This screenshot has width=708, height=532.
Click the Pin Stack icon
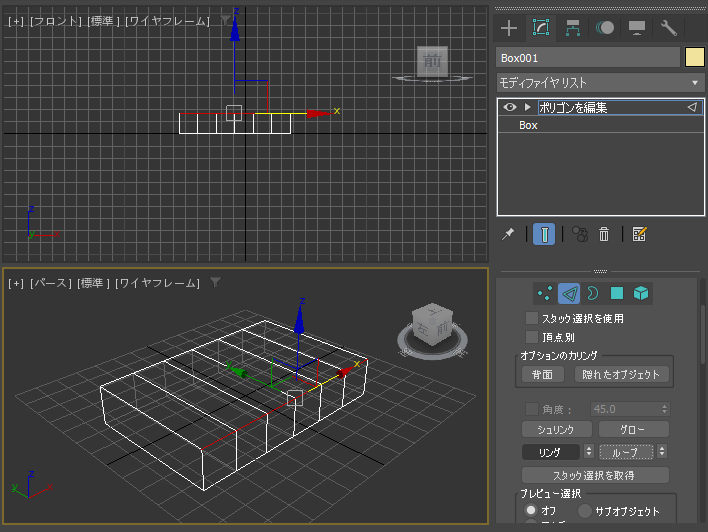(508, 234)
